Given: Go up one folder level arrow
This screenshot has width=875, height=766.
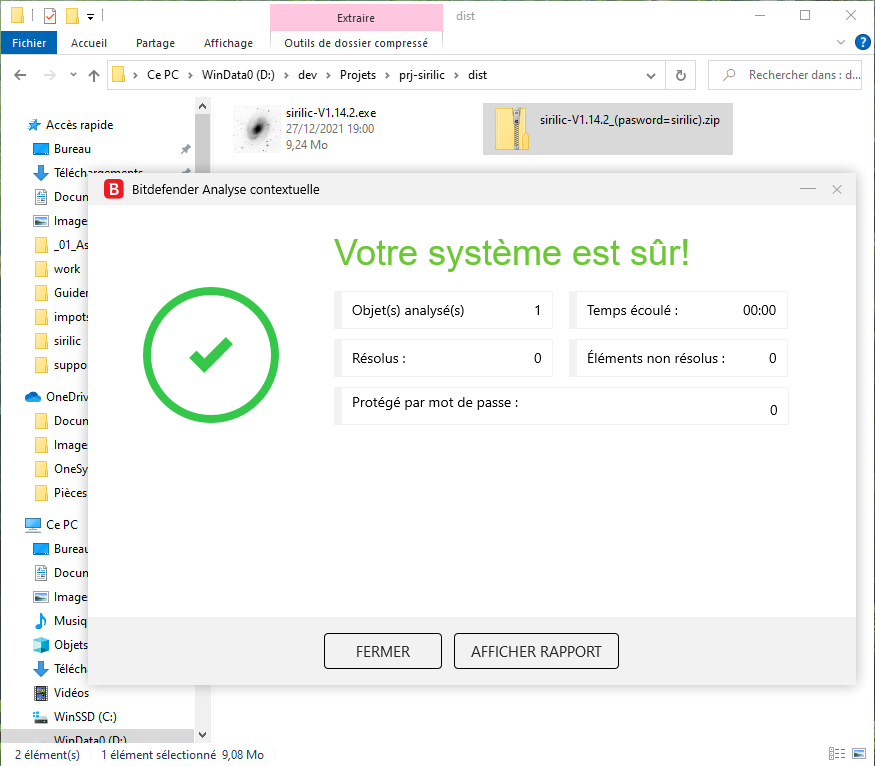Looking at the screenshot, I should click(94, 75).
